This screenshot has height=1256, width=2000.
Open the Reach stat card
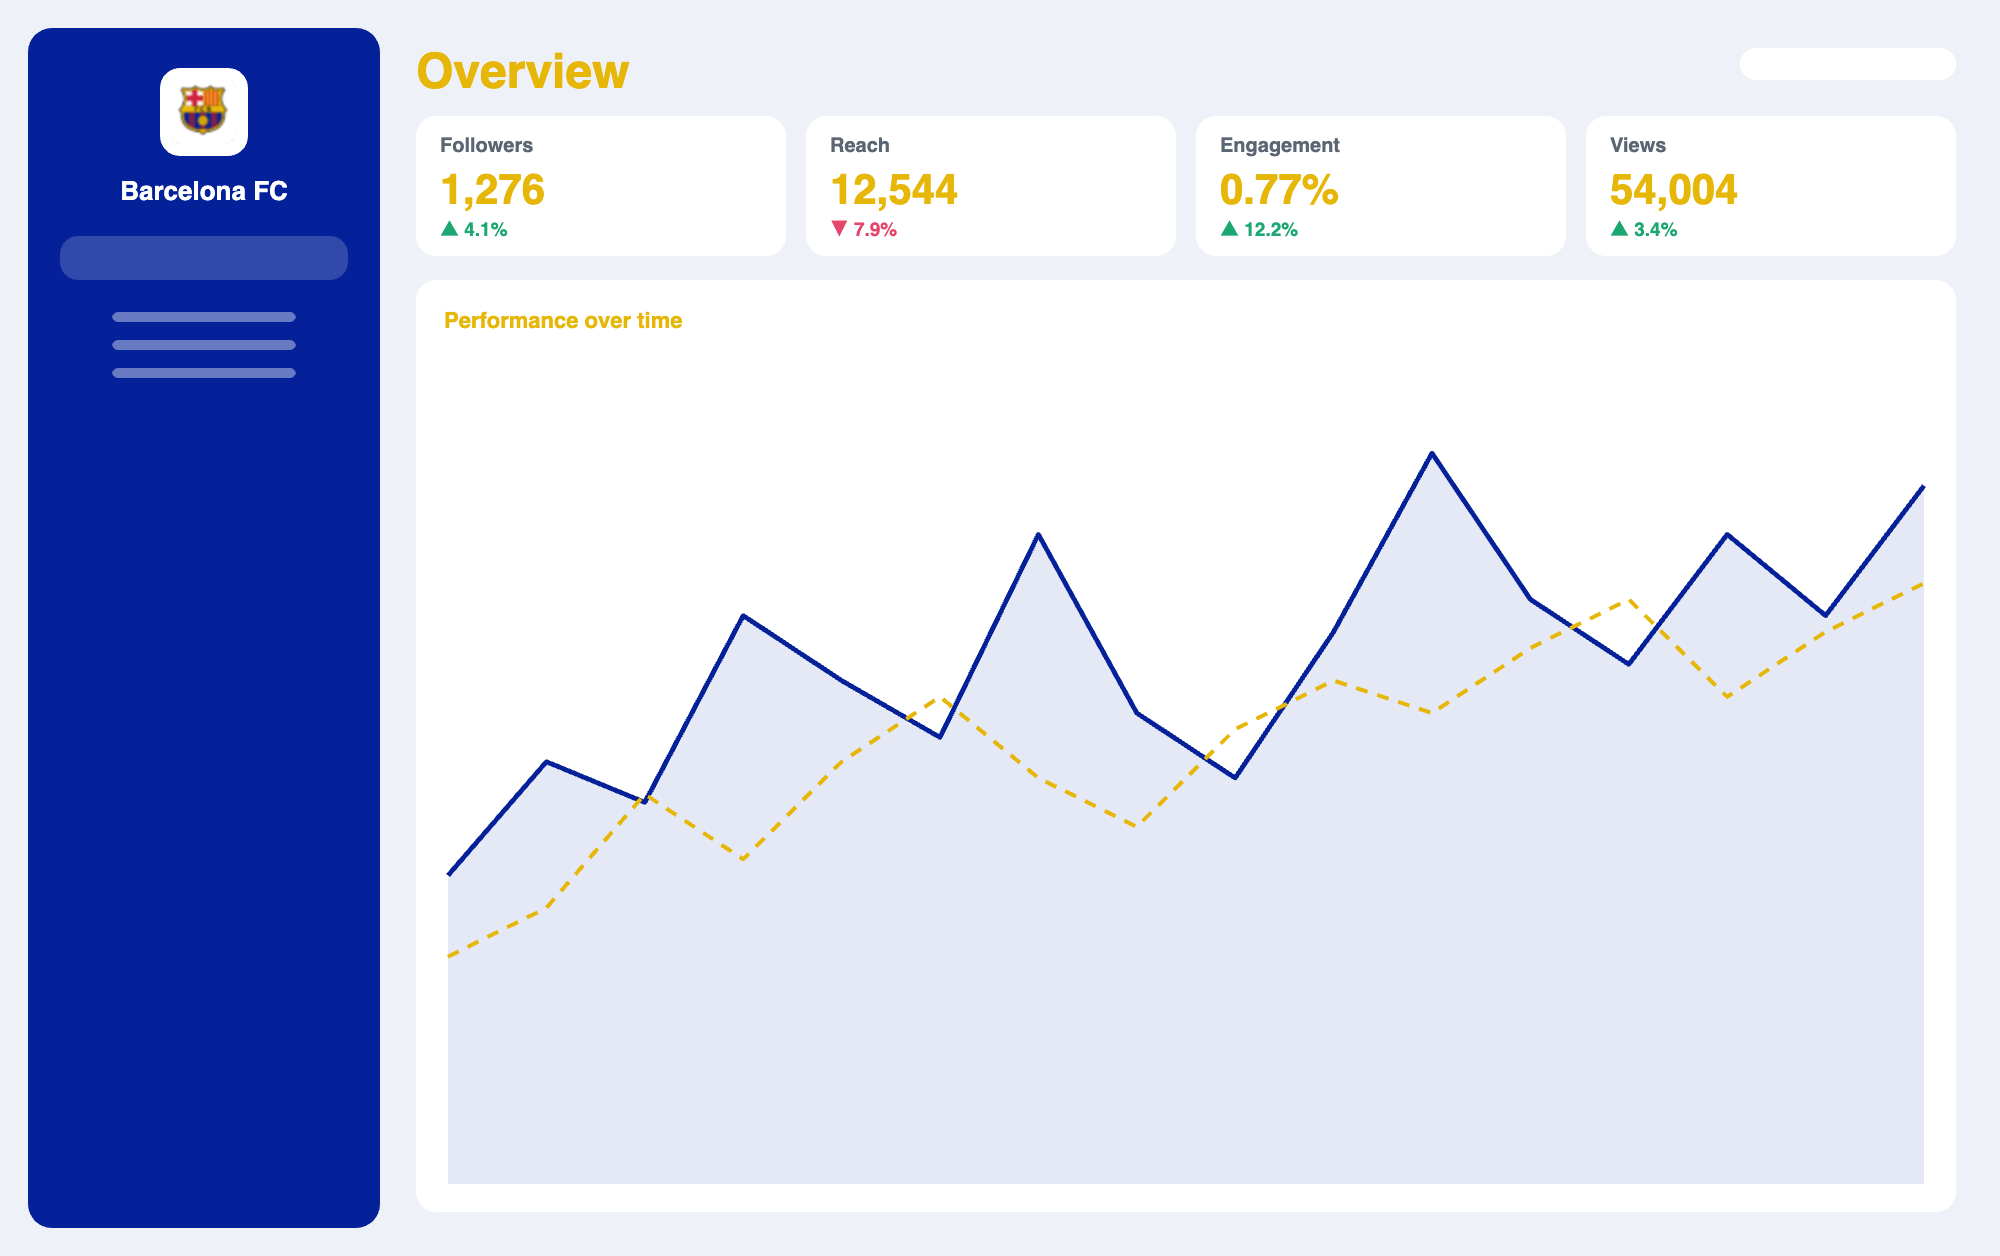pyautogui.click(x=991, y=186)
